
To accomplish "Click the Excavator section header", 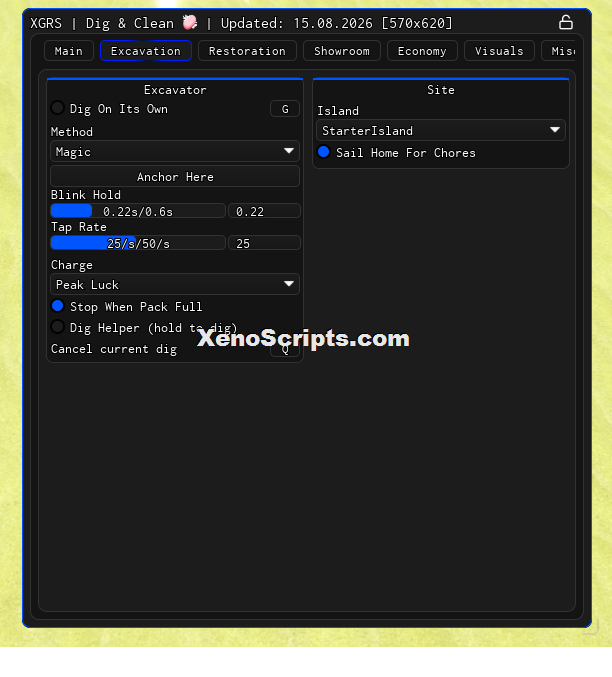I will [175, 90].
